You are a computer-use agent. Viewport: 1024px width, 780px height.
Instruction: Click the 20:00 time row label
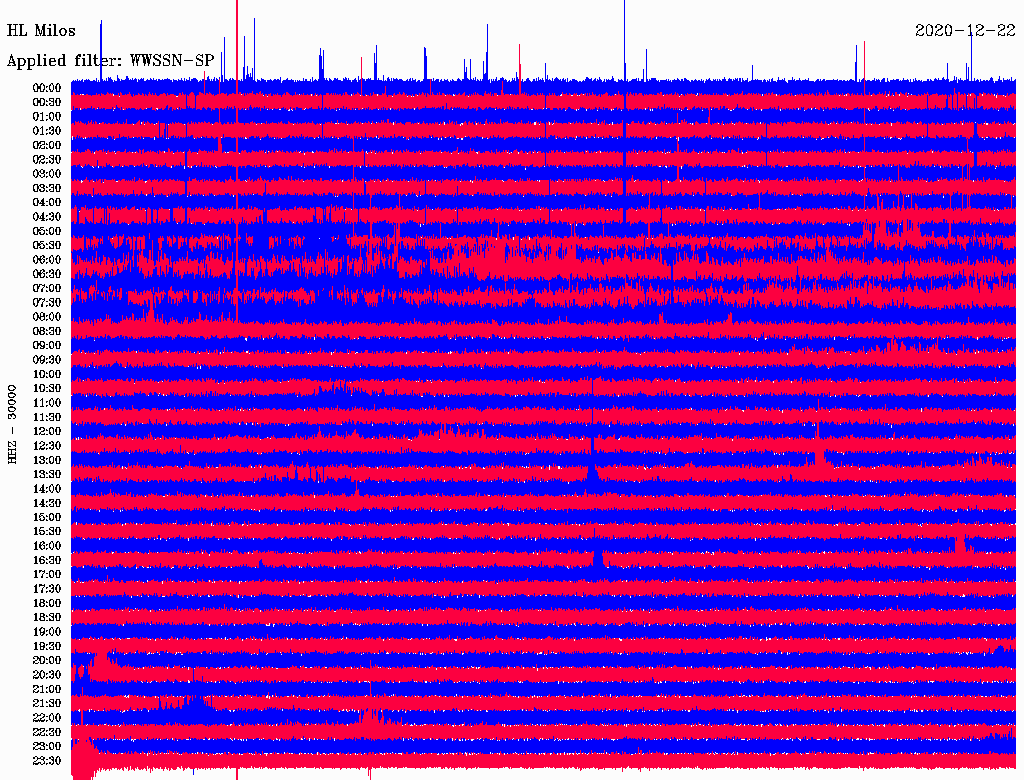click(x=47, y=660)
